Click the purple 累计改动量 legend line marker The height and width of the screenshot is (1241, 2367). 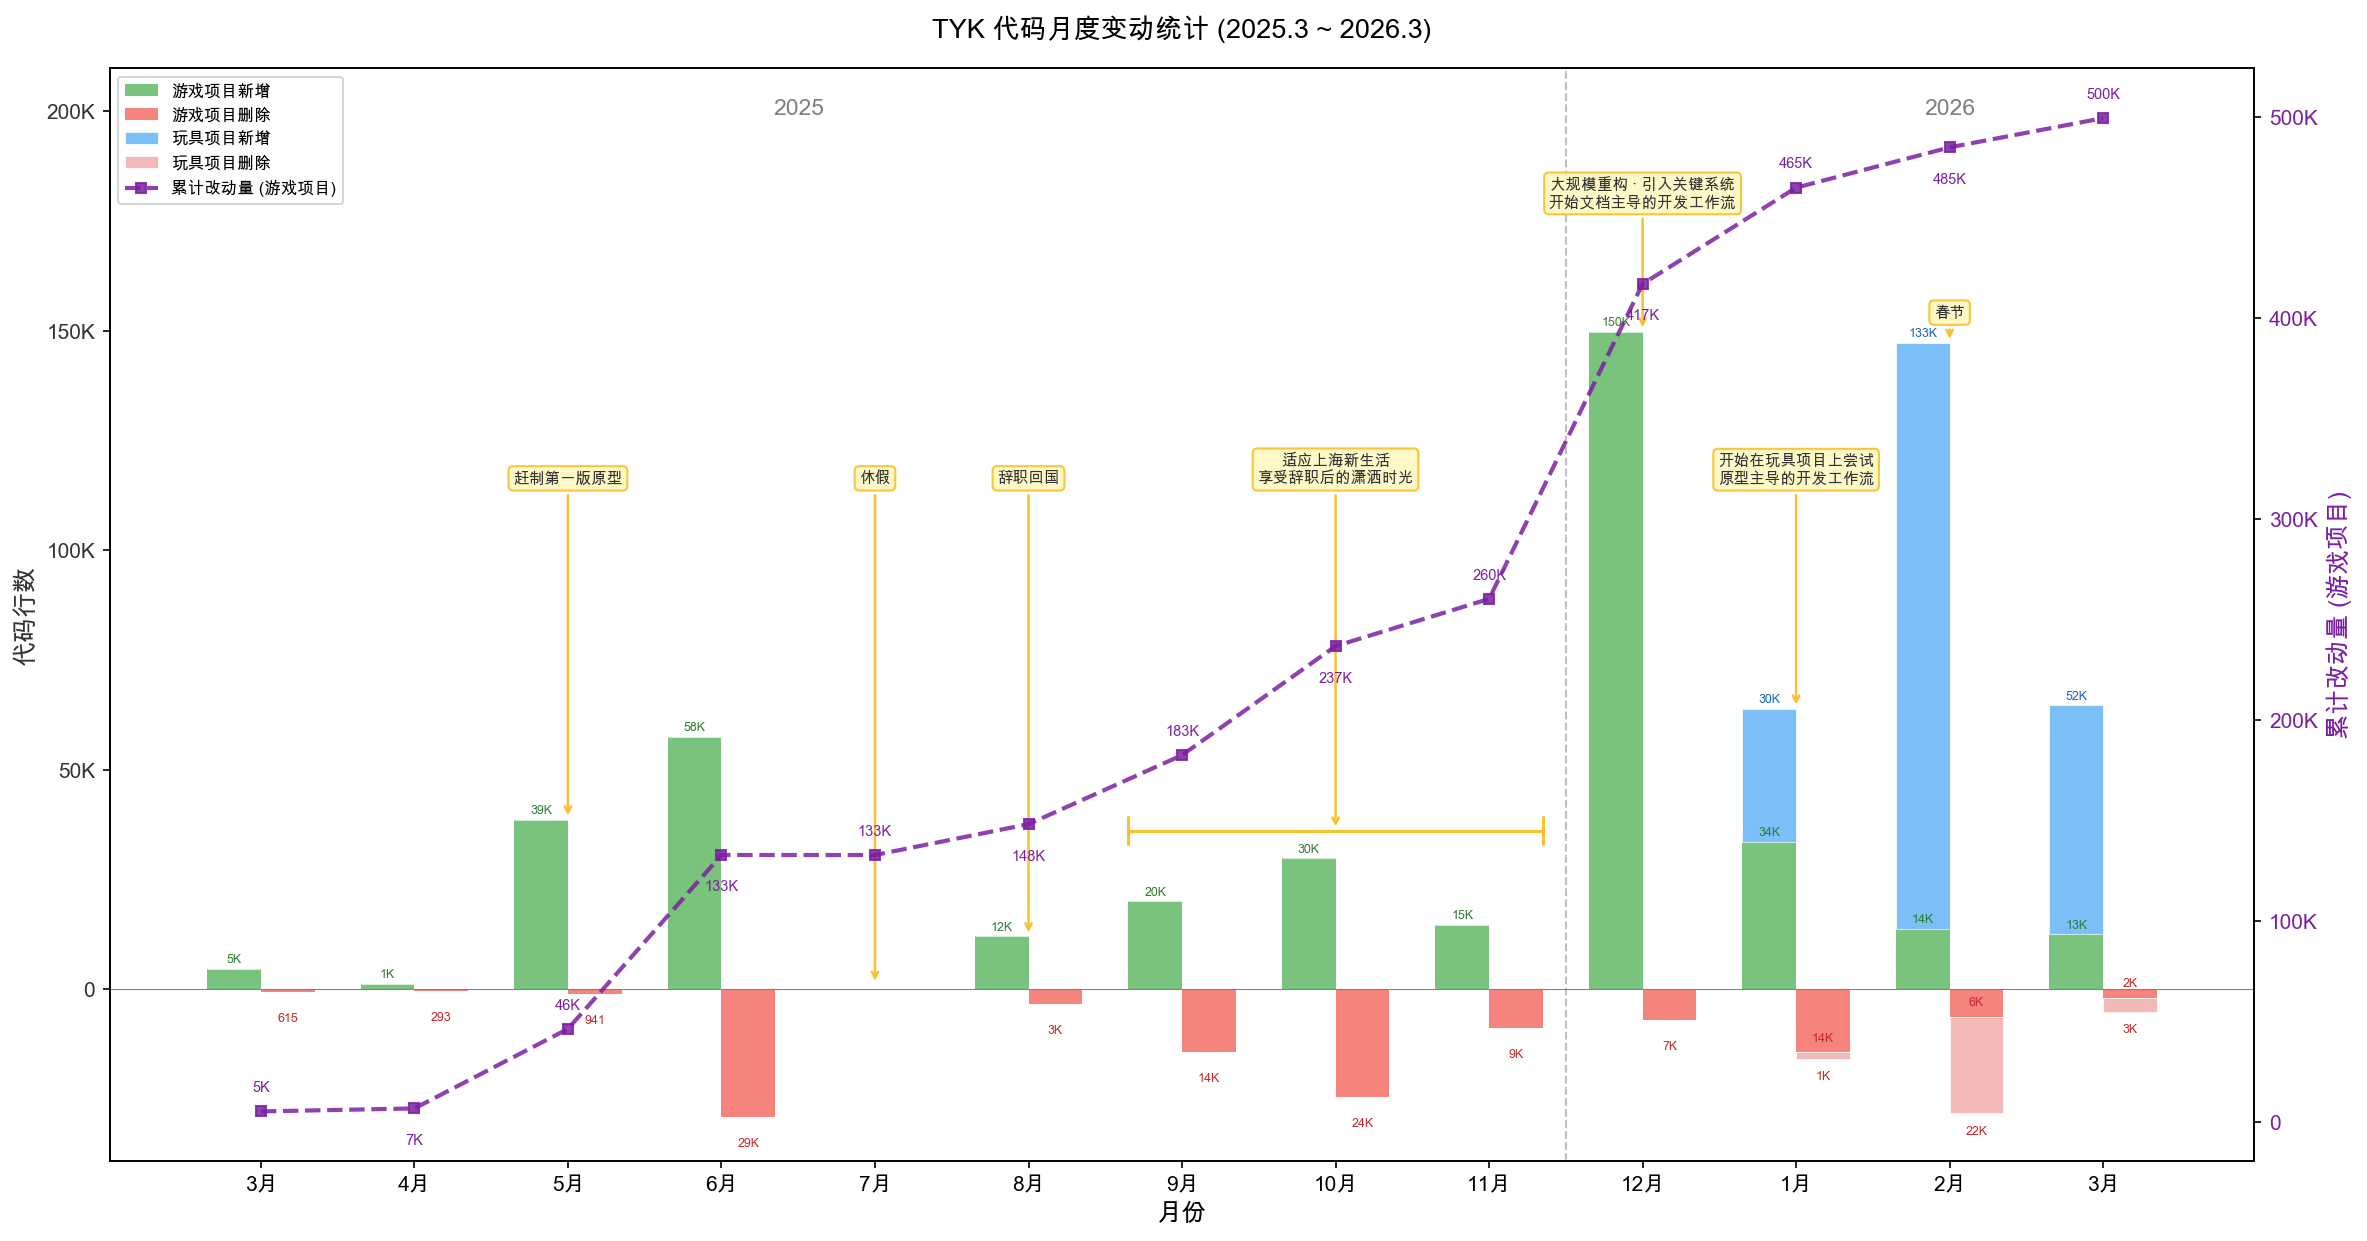pos(141,188)
